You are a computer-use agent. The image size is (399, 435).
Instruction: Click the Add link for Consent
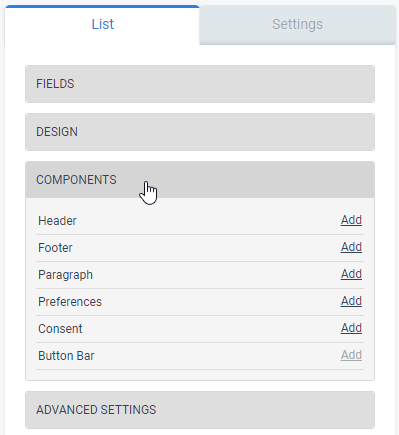(x=351, y=328)
